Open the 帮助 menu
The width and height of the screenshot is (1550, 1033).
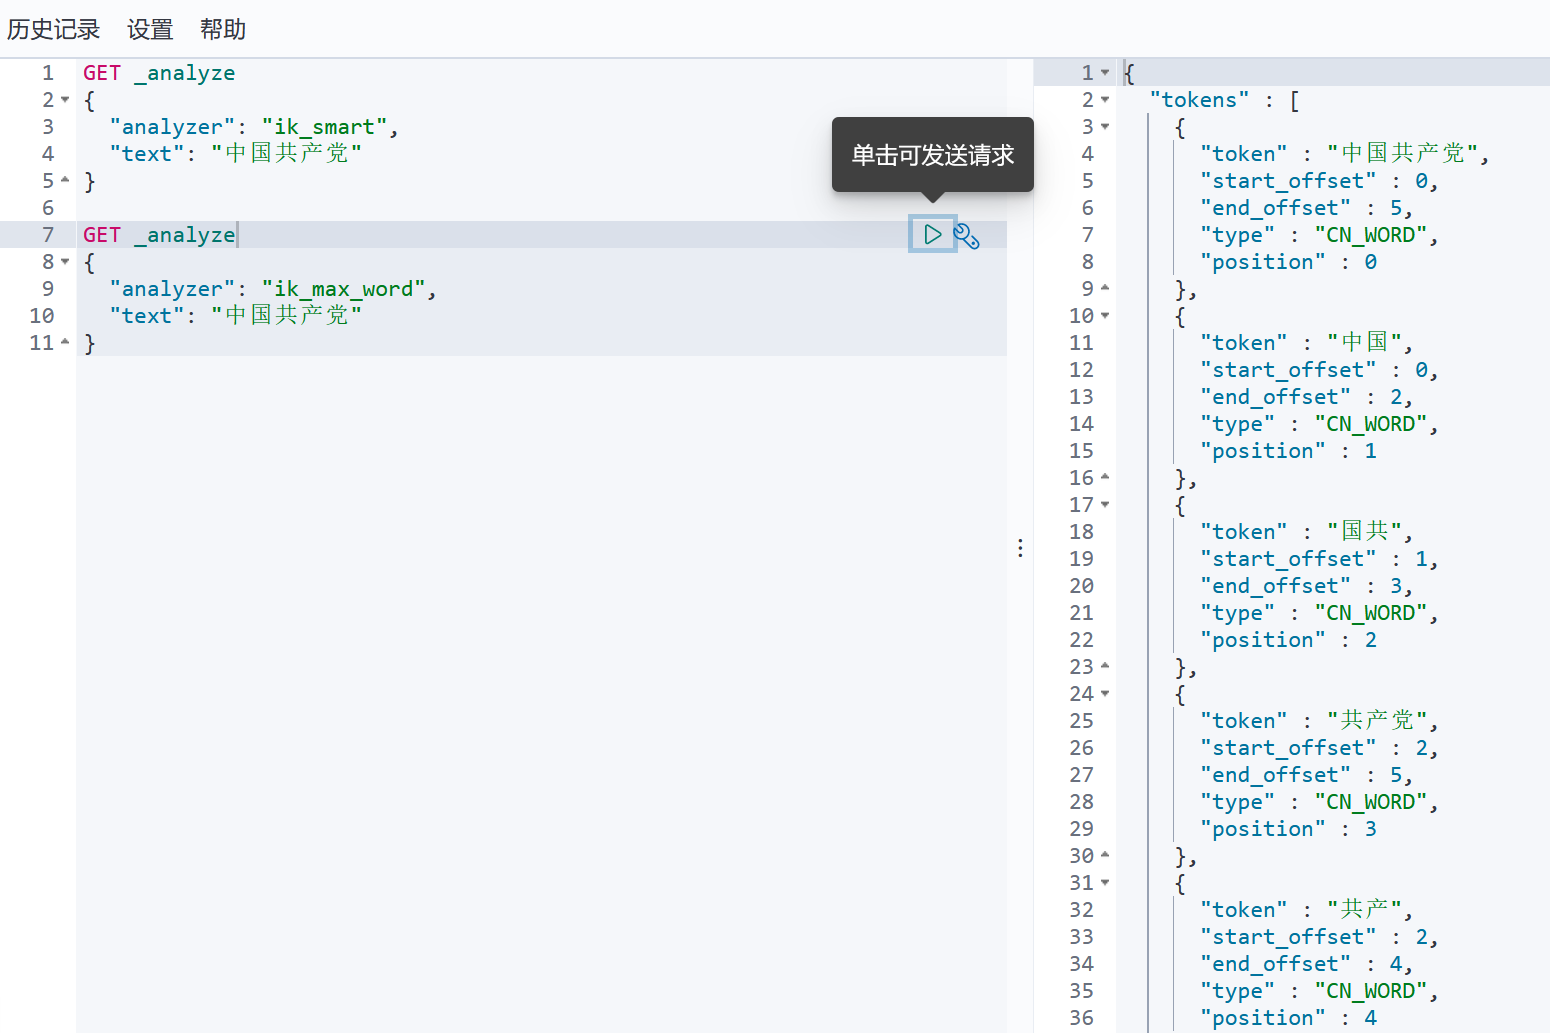click(223, 29)
